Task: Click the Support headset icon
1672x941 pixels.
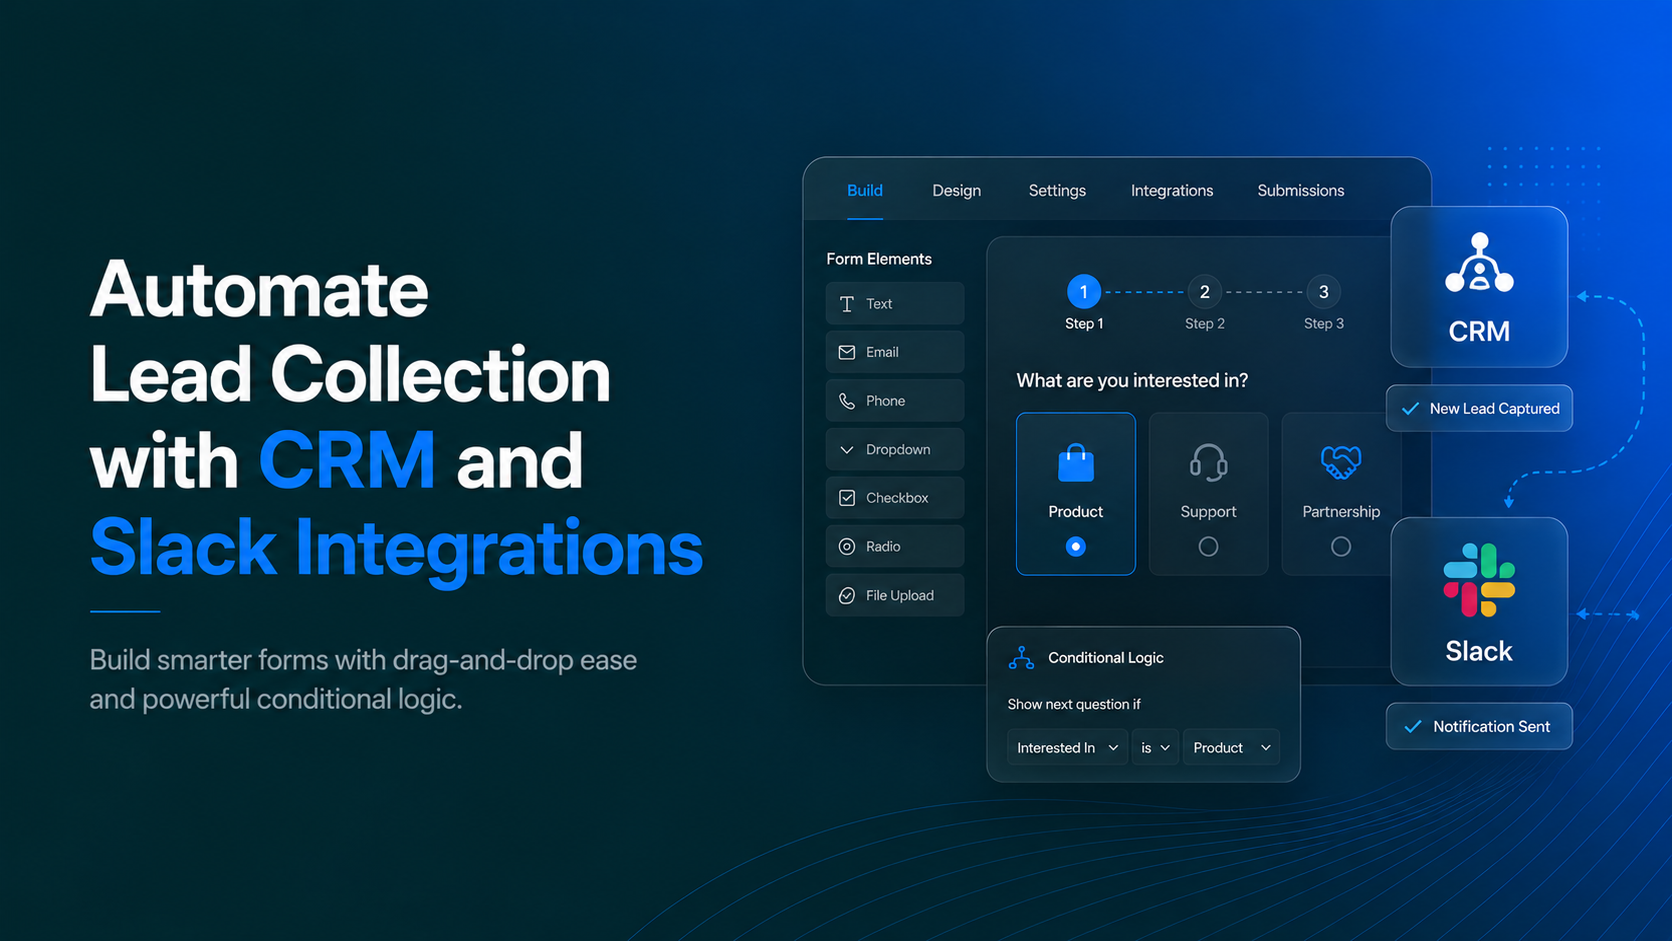Action: coord(1208,462)
